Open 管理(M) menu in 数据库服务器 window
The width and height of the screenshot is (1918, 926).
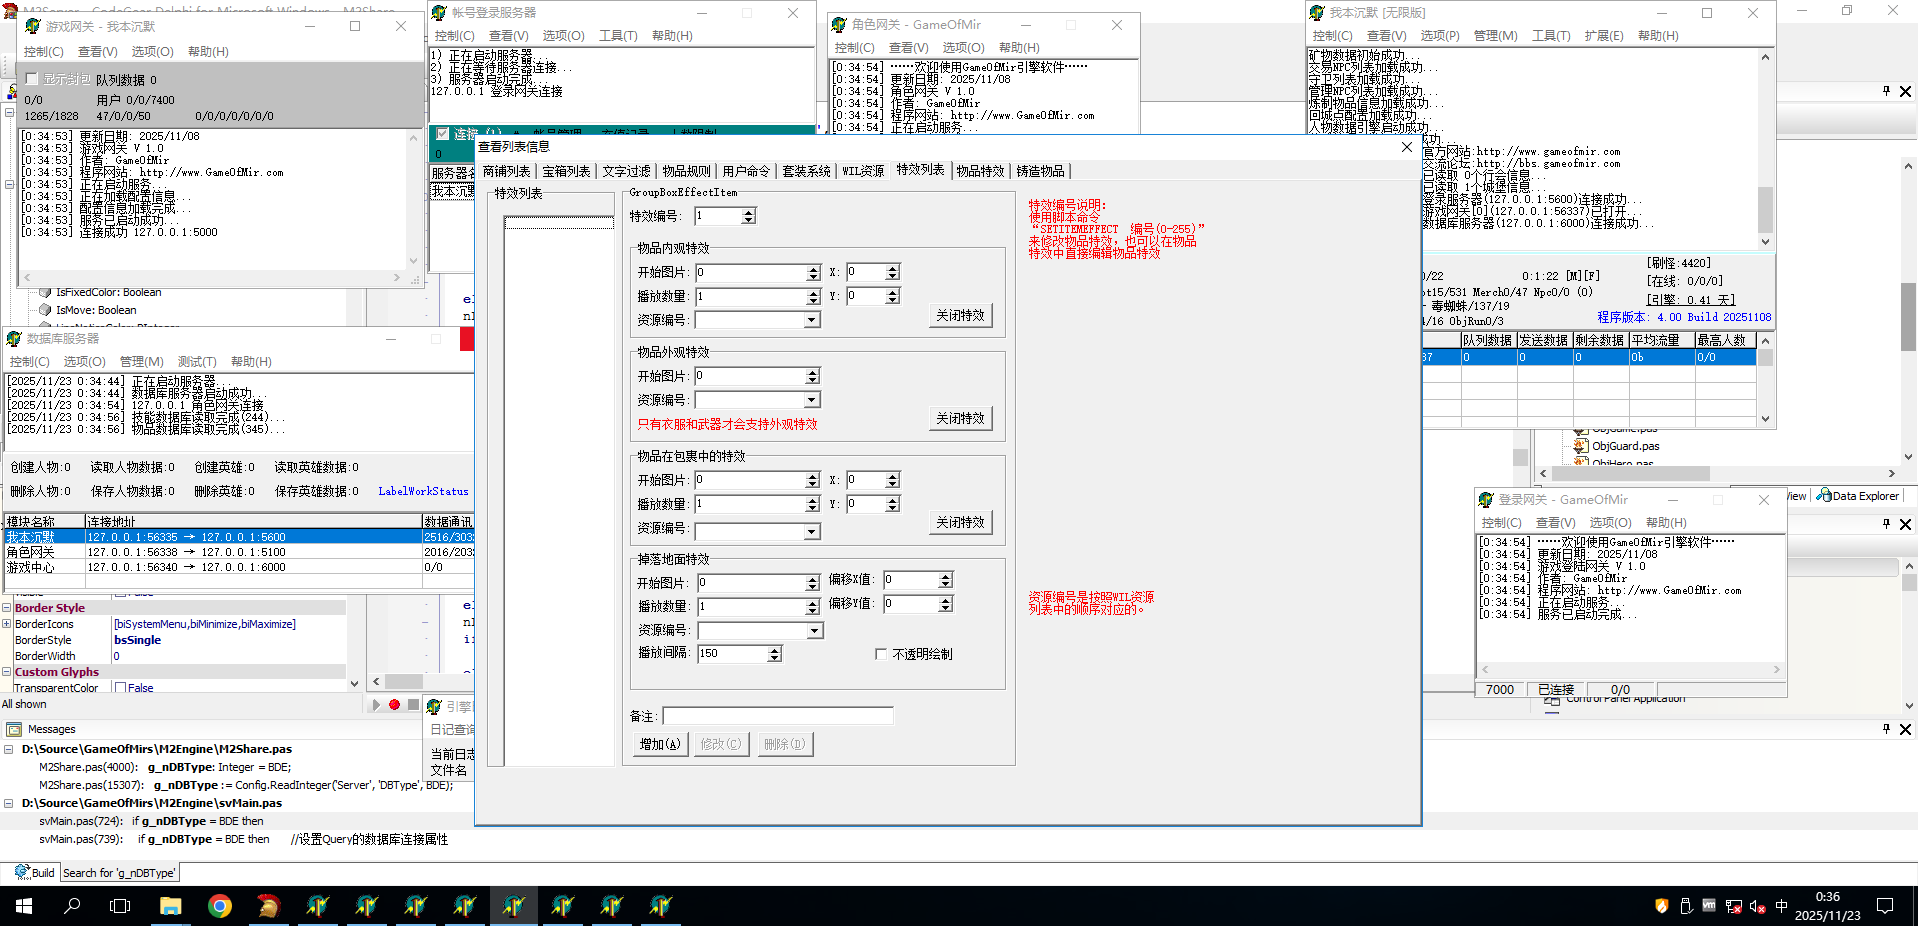(141, 361)
